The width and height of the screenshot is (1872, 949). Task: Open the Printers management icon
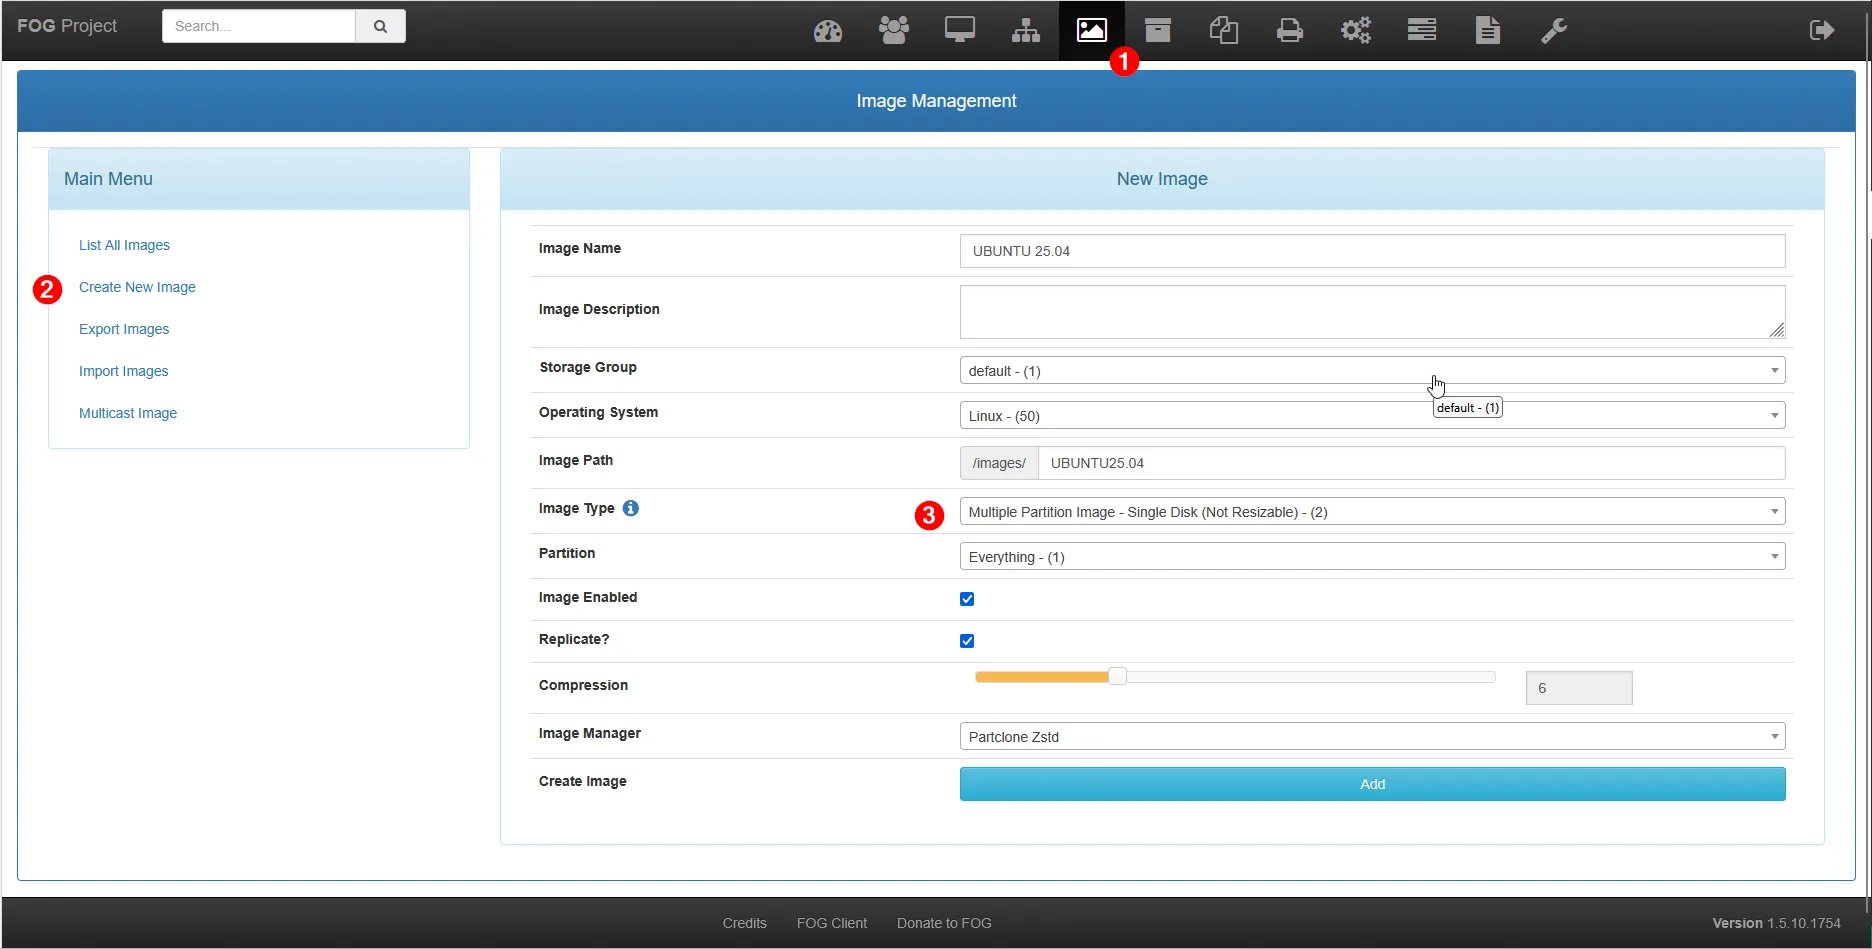tap(1290, 31)
